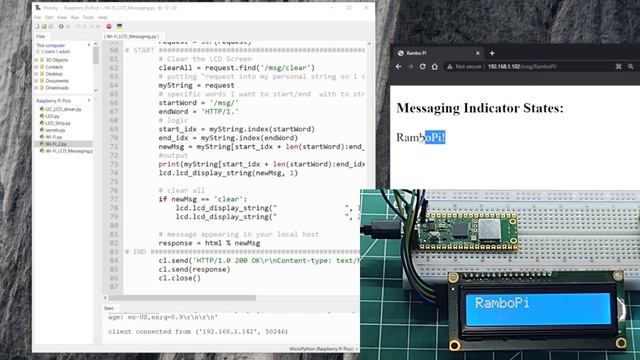Viewport: 640px width, 360px height.
Task: Click the client connected shell output line
Action: pyautogui.click(x=198, y=331)
